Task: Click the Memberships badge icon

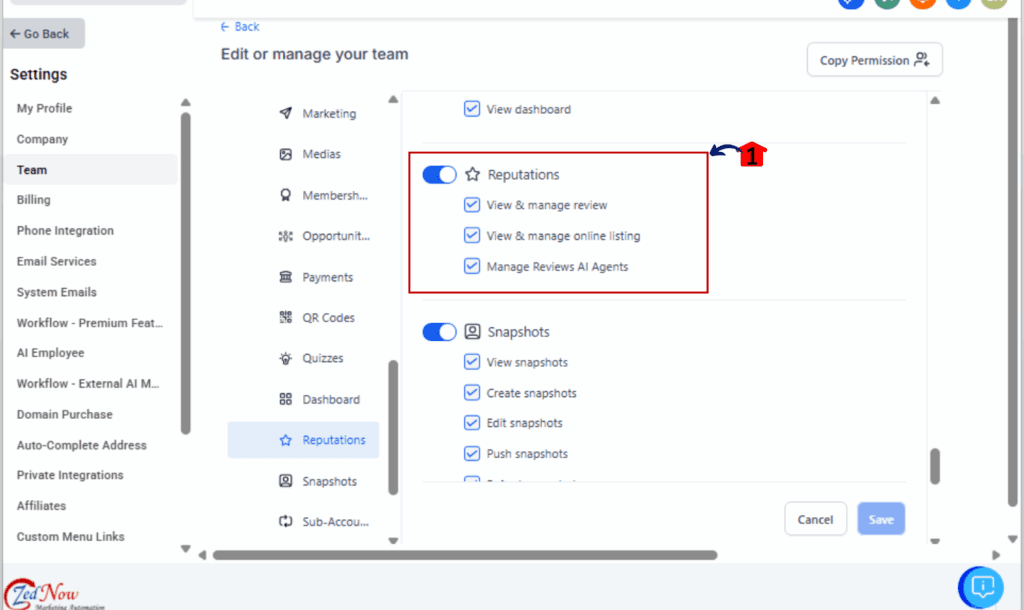Action: [x=285, y=195]
